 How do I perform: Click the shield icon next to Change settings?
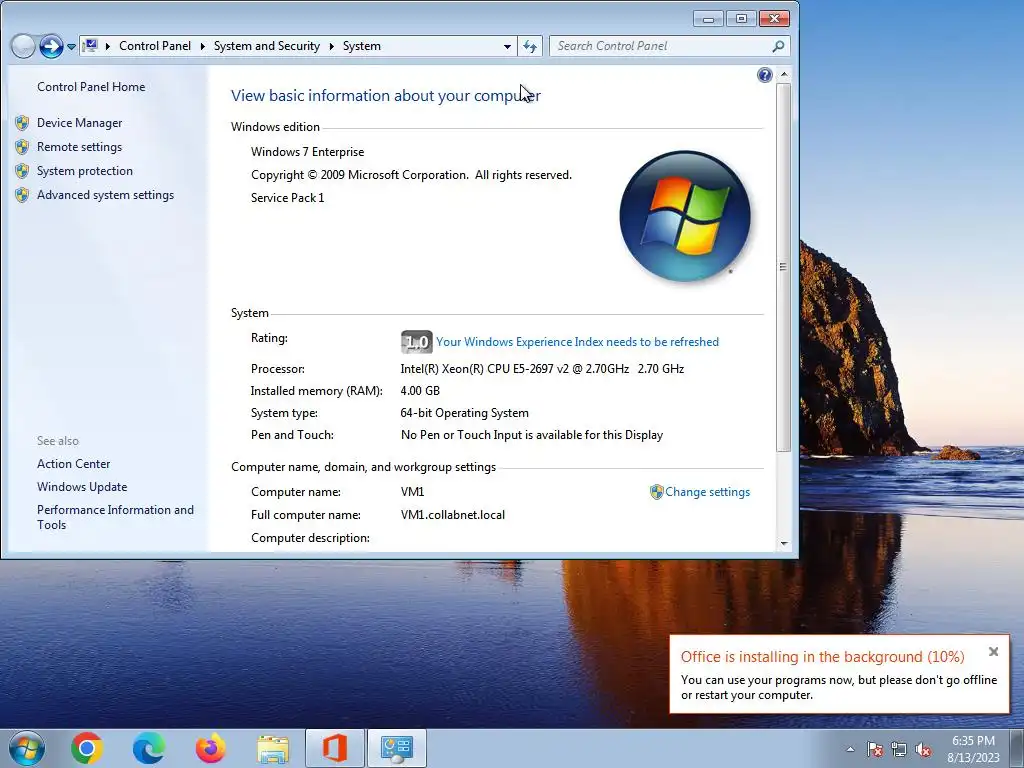tap(656, 492)
